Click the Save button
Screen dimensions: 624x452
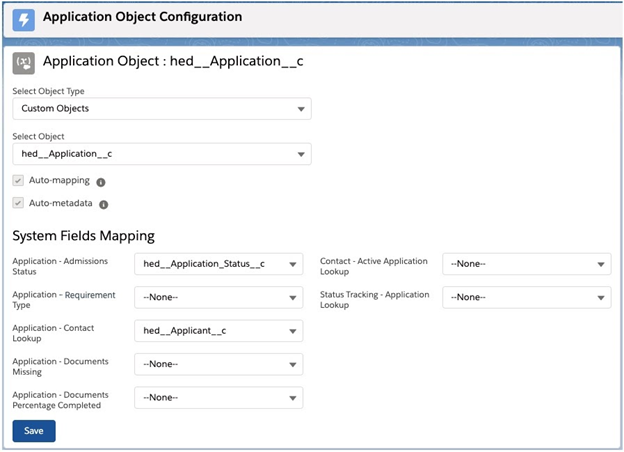click(34, 431)
